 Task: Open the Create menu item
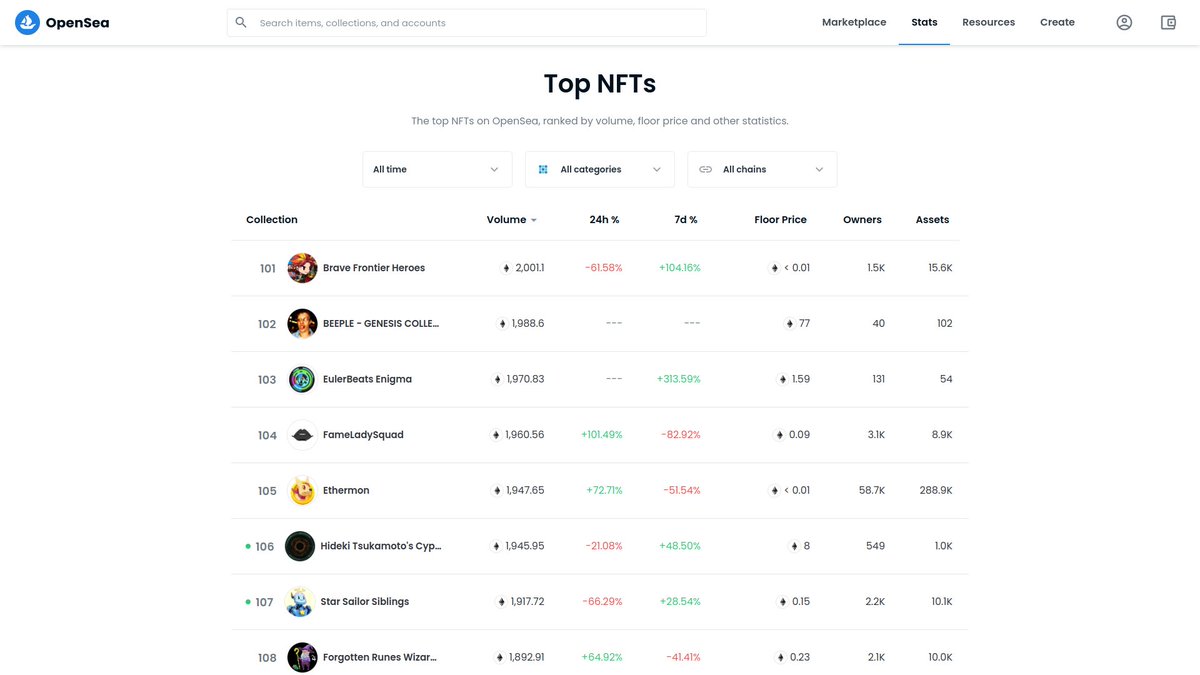tap(1057, 22)
